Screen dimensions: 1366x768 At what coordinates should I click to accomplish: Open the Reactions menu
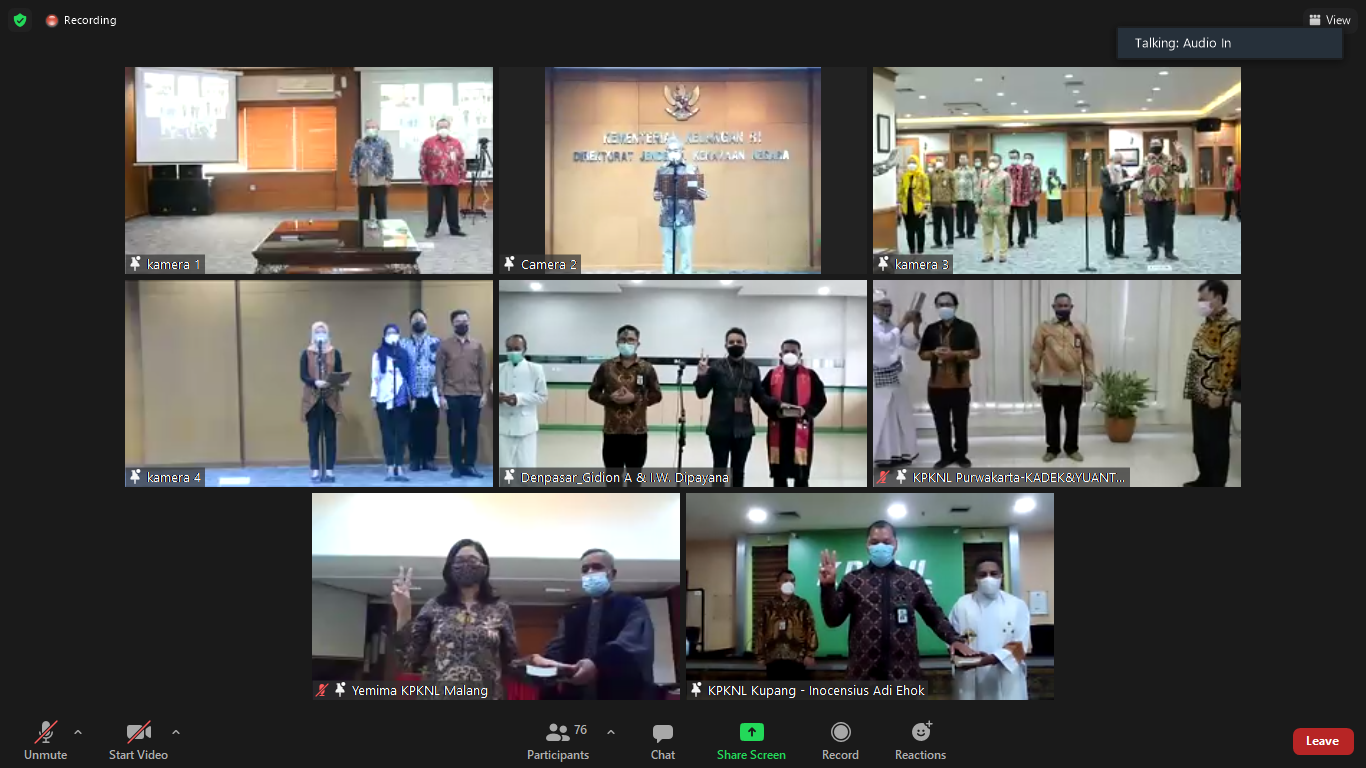pos(920,741)
